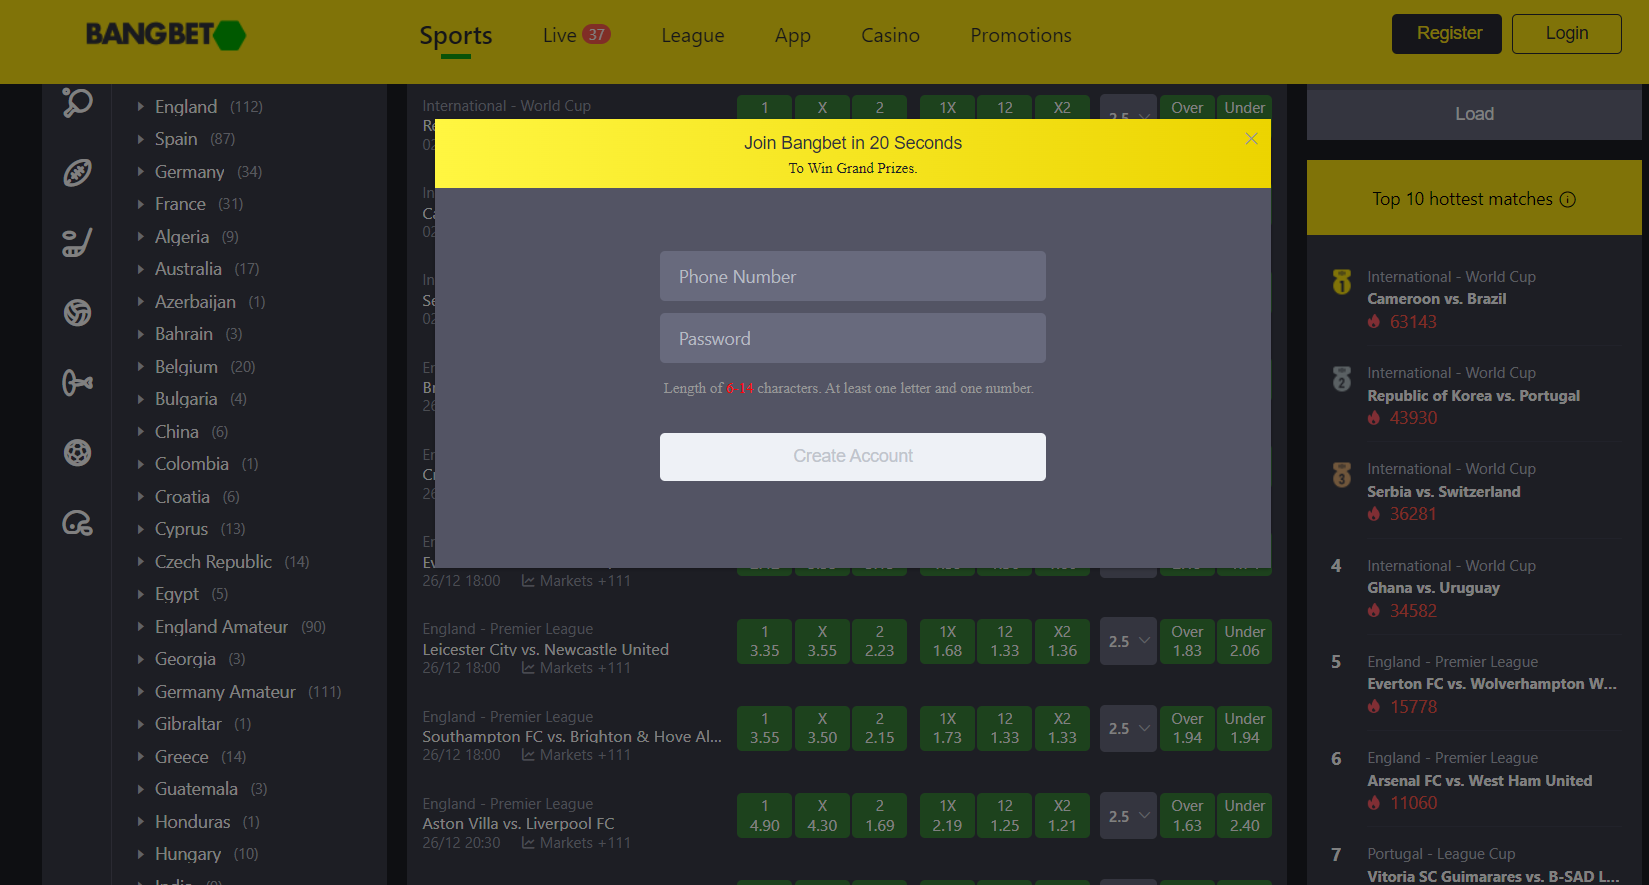Select Over 1.63 odds for Aston Villa match

click(x=1187, y=816)
